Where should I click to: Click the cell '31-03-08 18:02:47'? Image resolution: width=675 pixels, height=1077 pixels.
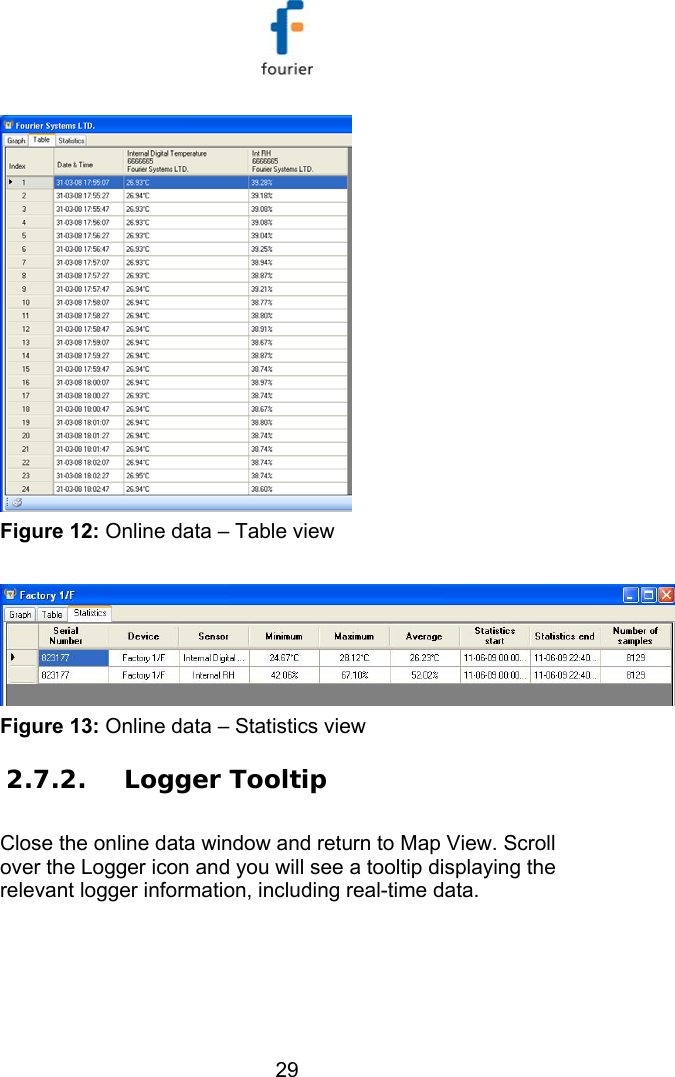[x=89, y=489]
